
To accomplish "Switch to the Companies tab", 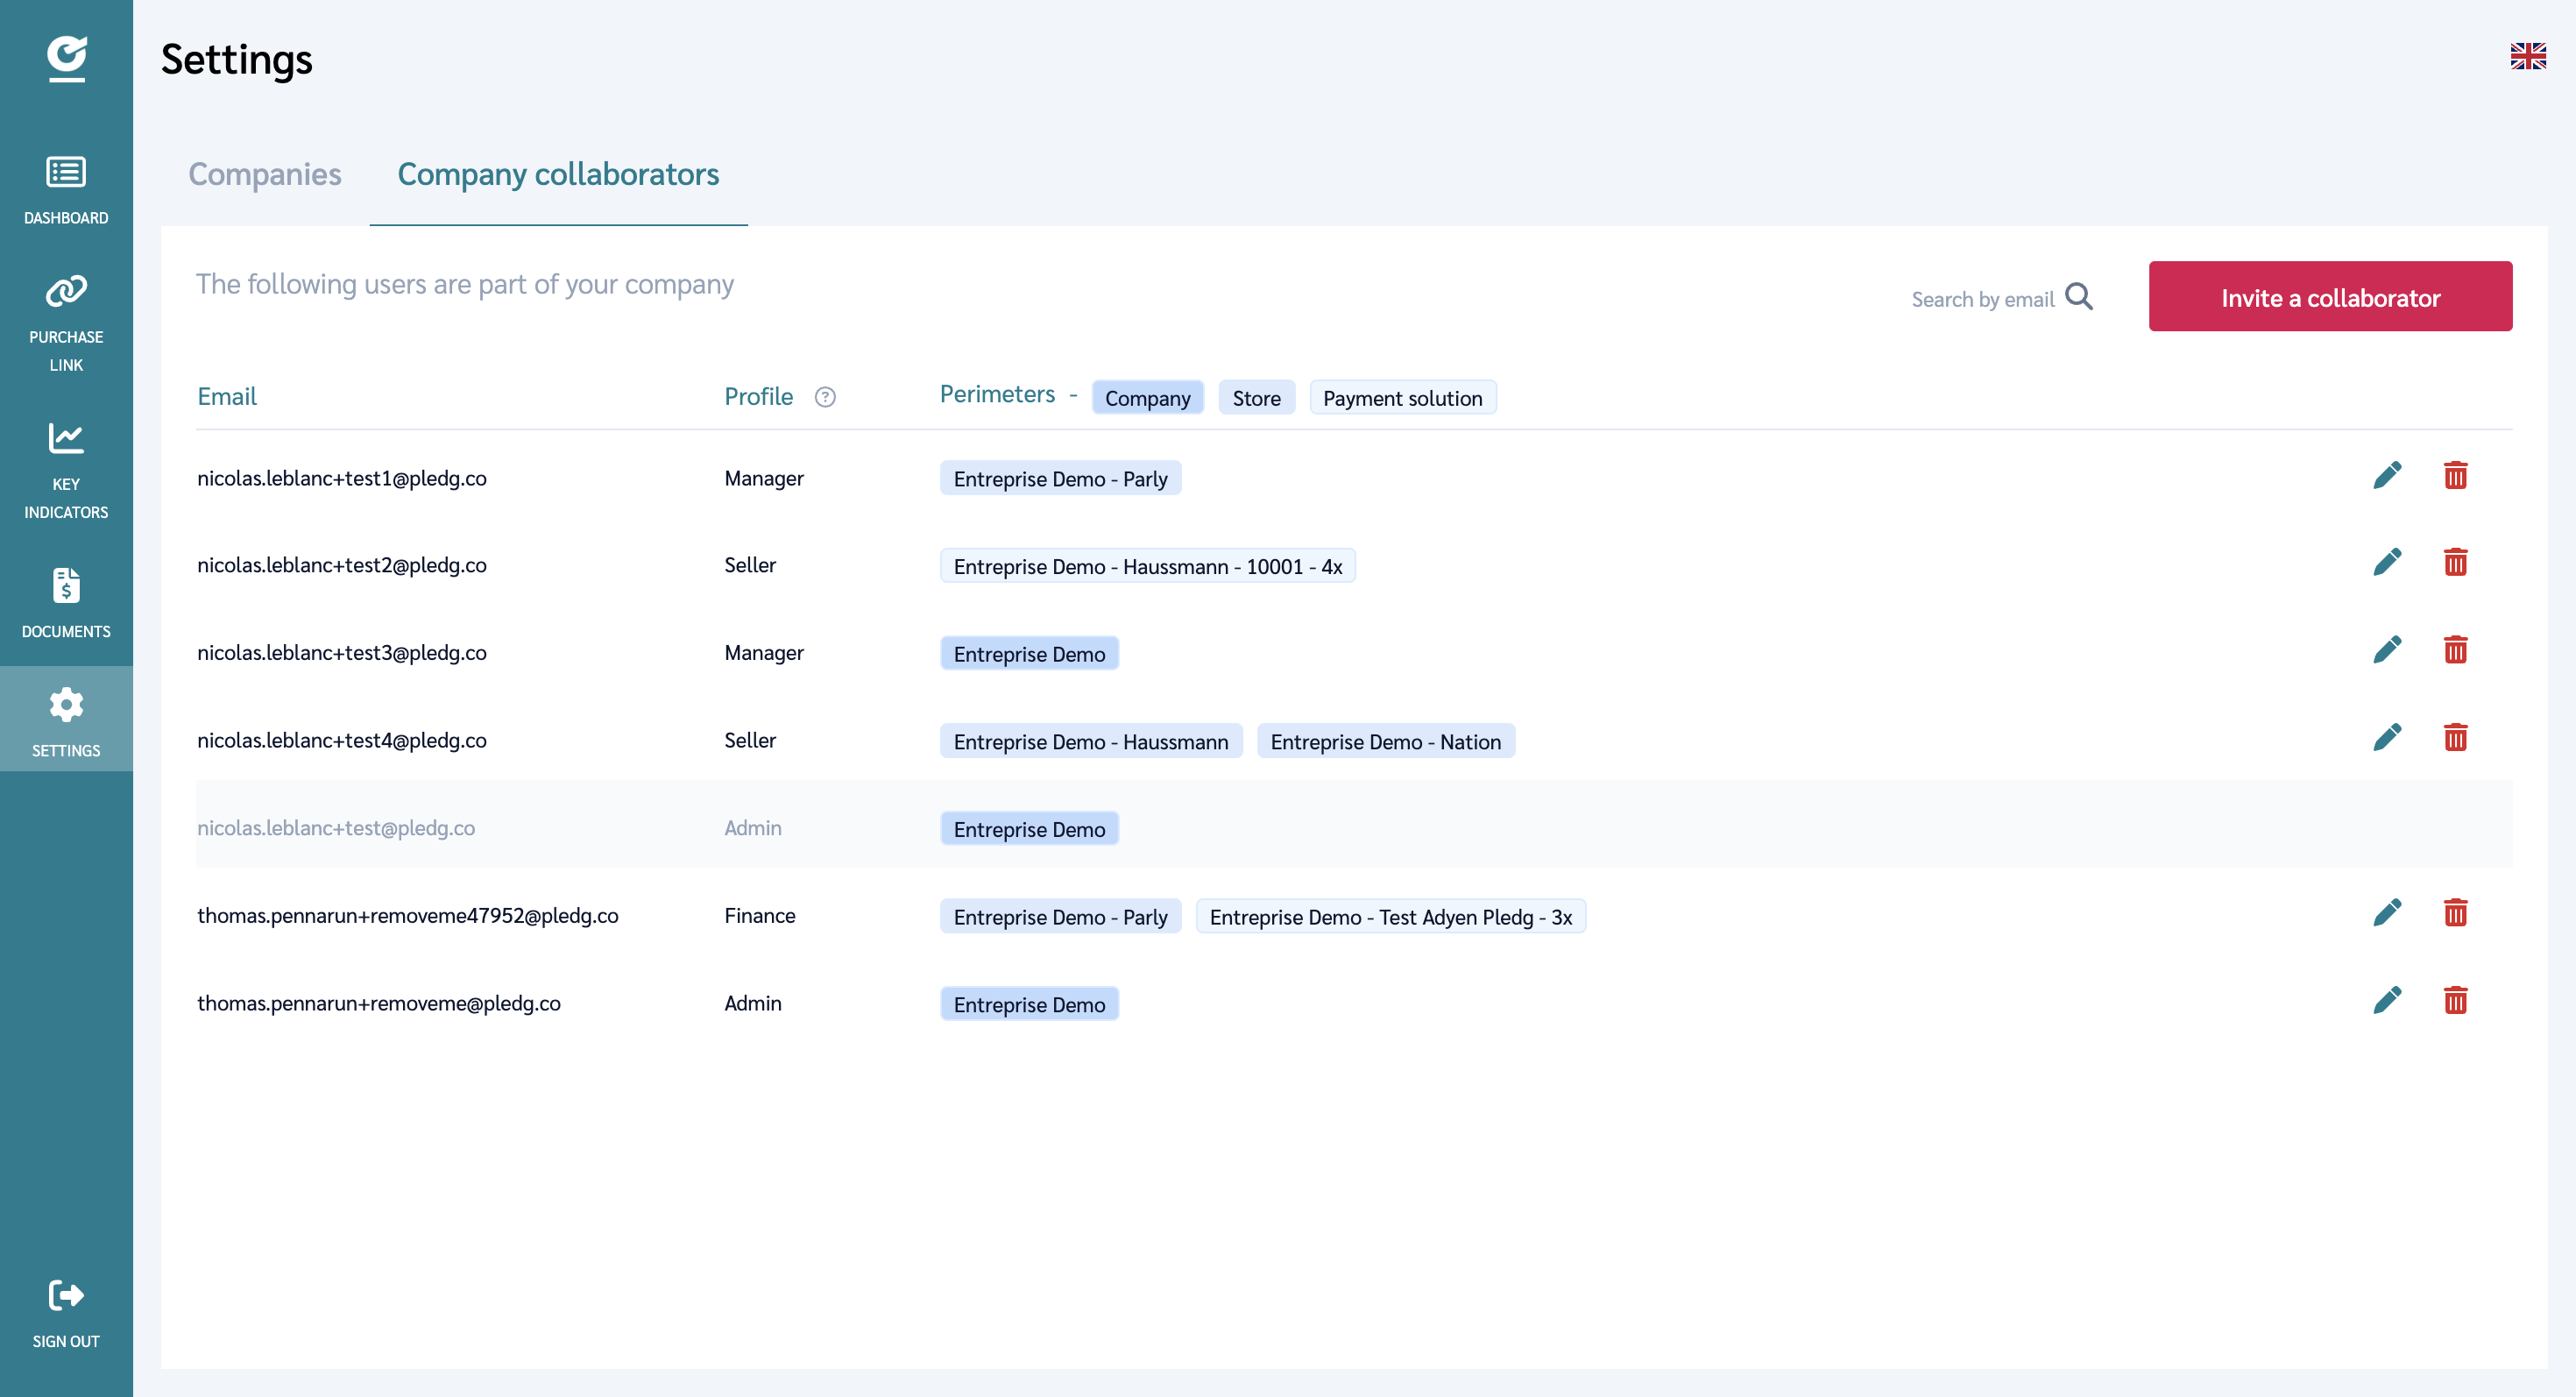I will pos(265,175).
